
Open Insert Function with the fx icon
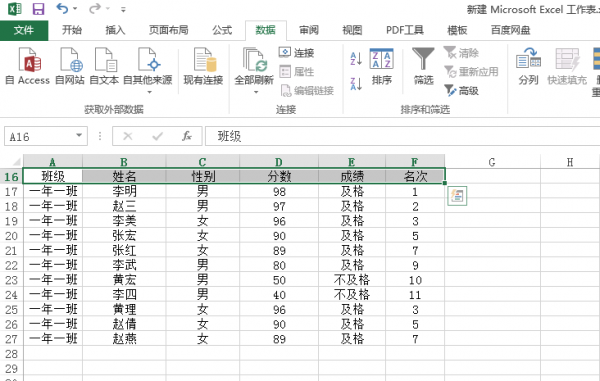[187, 136]
